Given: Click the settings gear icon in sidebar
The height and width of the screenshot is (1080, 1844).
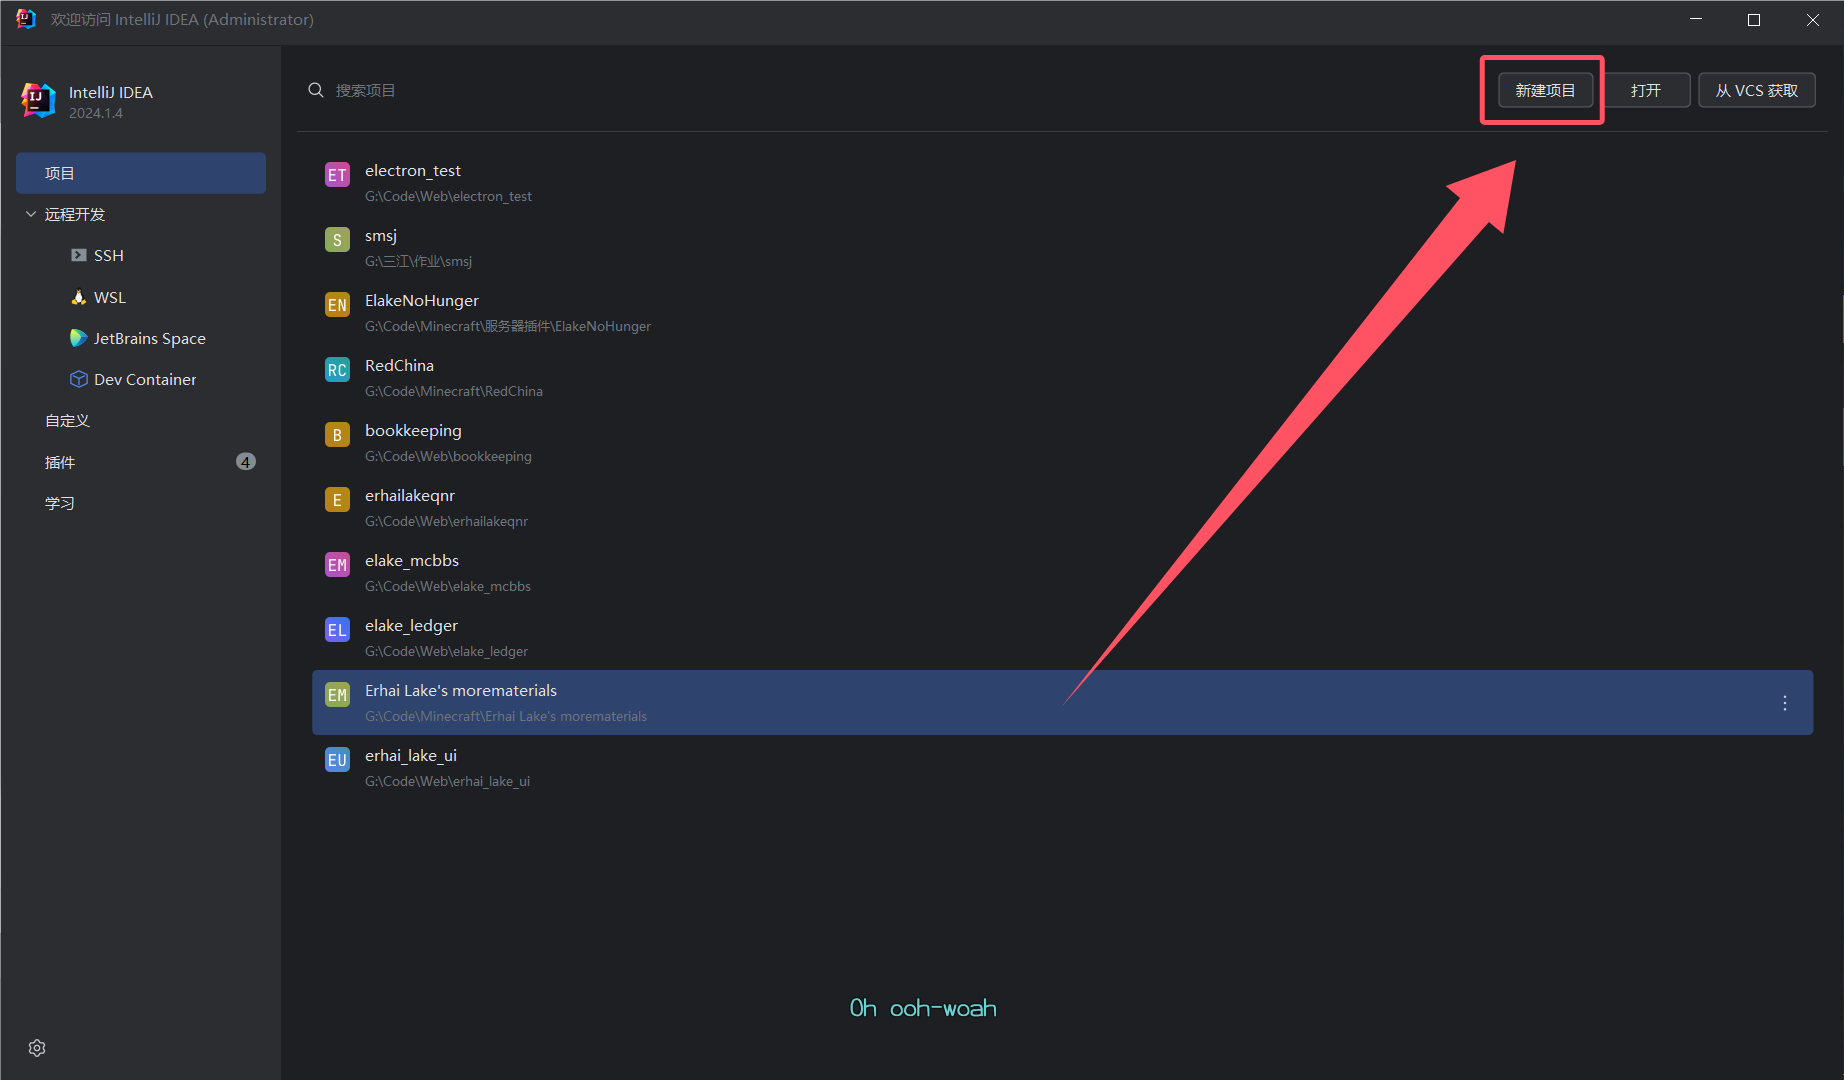Looking at the screenshot, I should pos(37,1047).
